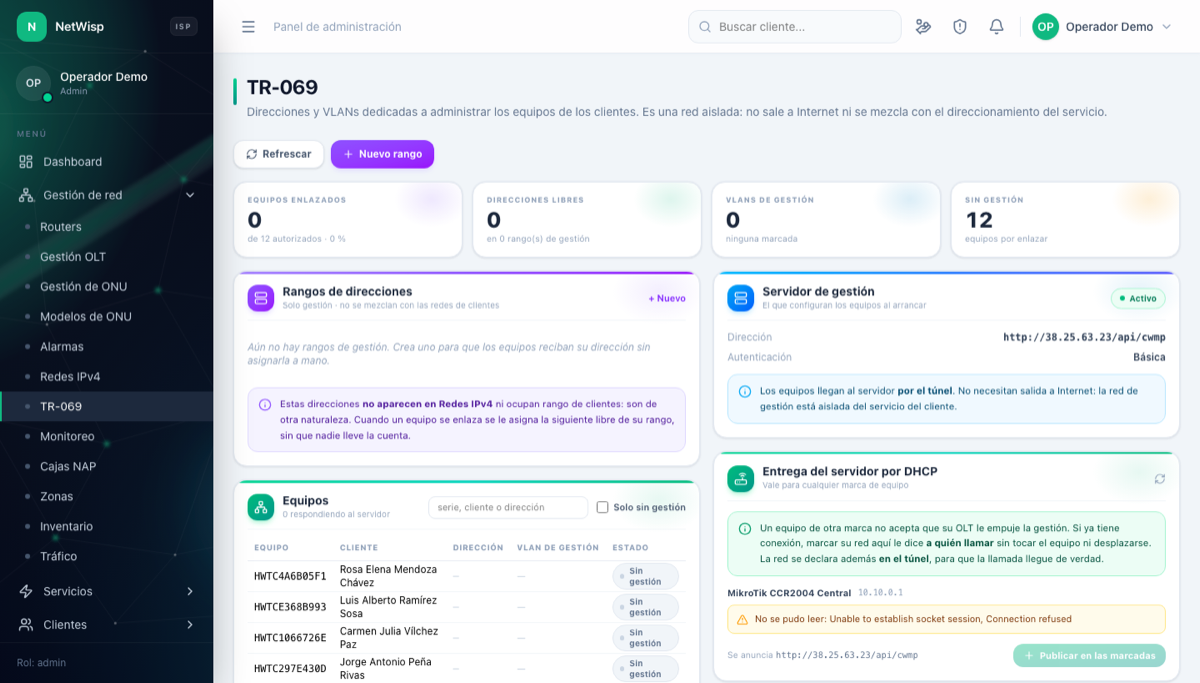Open the notifications bell icon
The height and width of the screenshot is (683, 1200).
pos(996,27)
